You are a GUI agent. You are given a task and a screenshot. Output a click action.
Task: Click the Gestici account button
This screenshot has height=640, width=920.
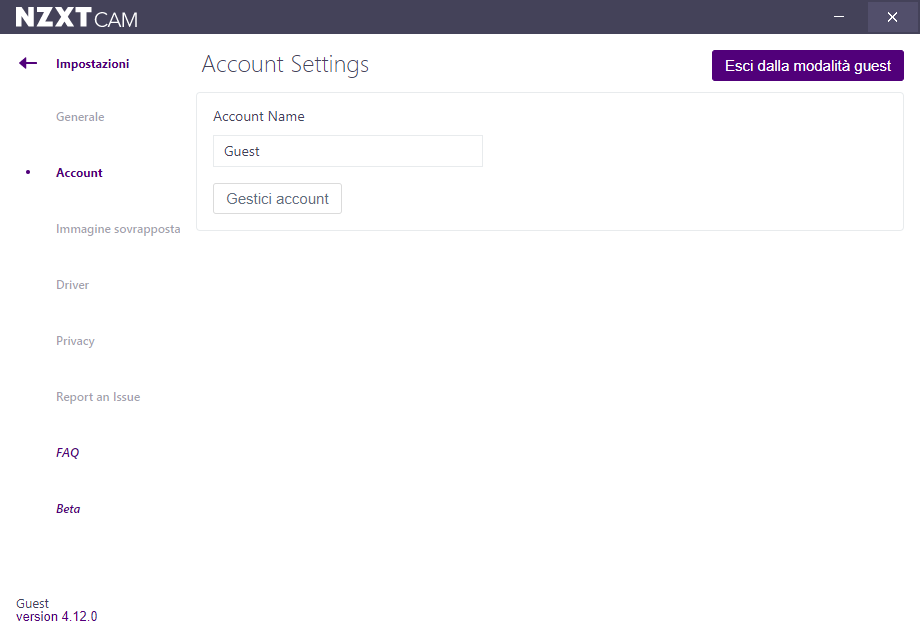[277, 199]
